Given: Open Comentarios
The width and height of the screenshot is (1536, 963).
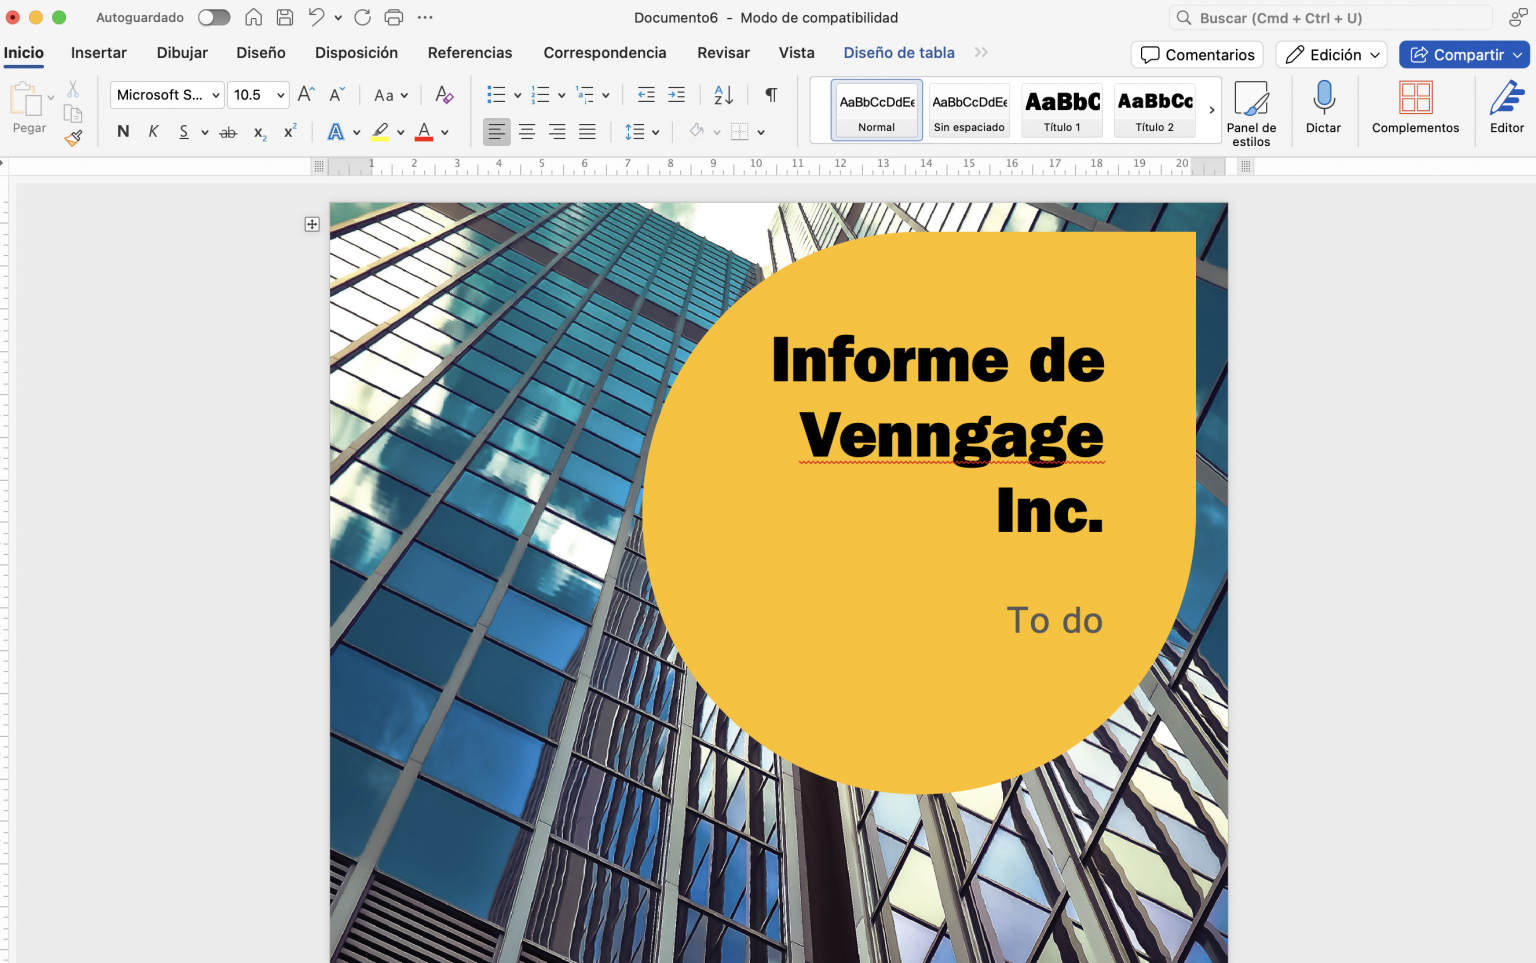Looking at the screenshot, I should tap(1197, 54).
